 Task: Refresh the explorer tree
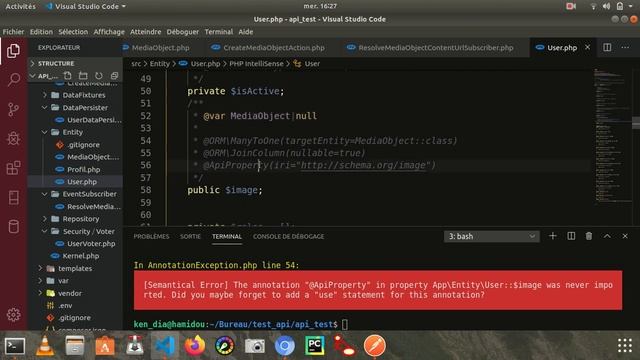pyautogui.click(x=98, y=76)
